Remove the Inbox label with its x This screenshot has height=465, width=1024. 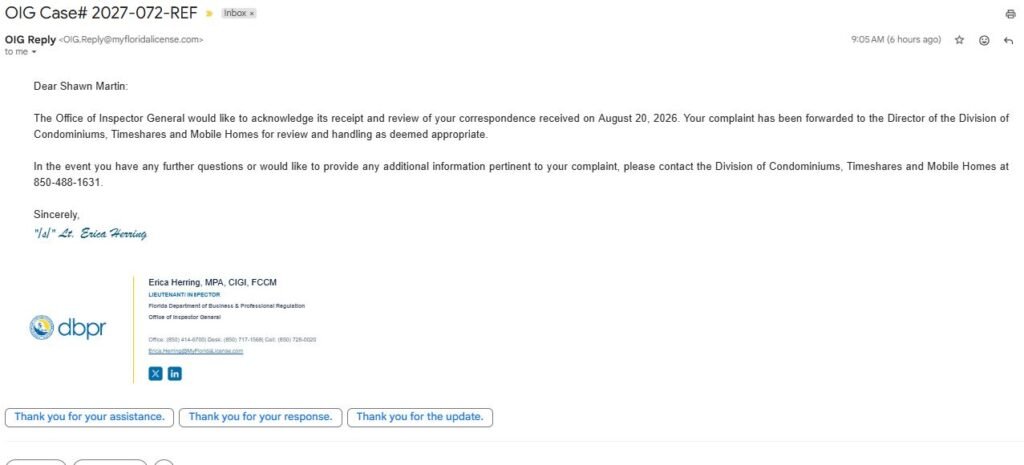[x=252, y=13]
